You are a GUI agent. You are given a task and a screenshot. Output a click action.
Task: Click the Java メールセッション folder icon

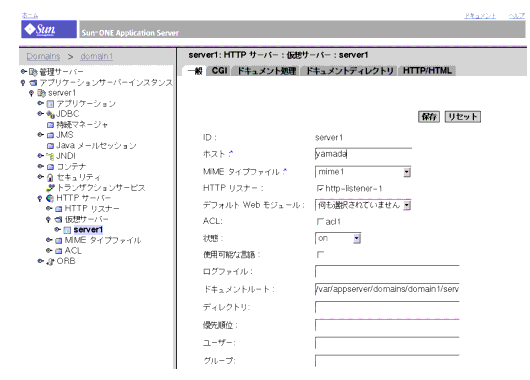point(50,146)
